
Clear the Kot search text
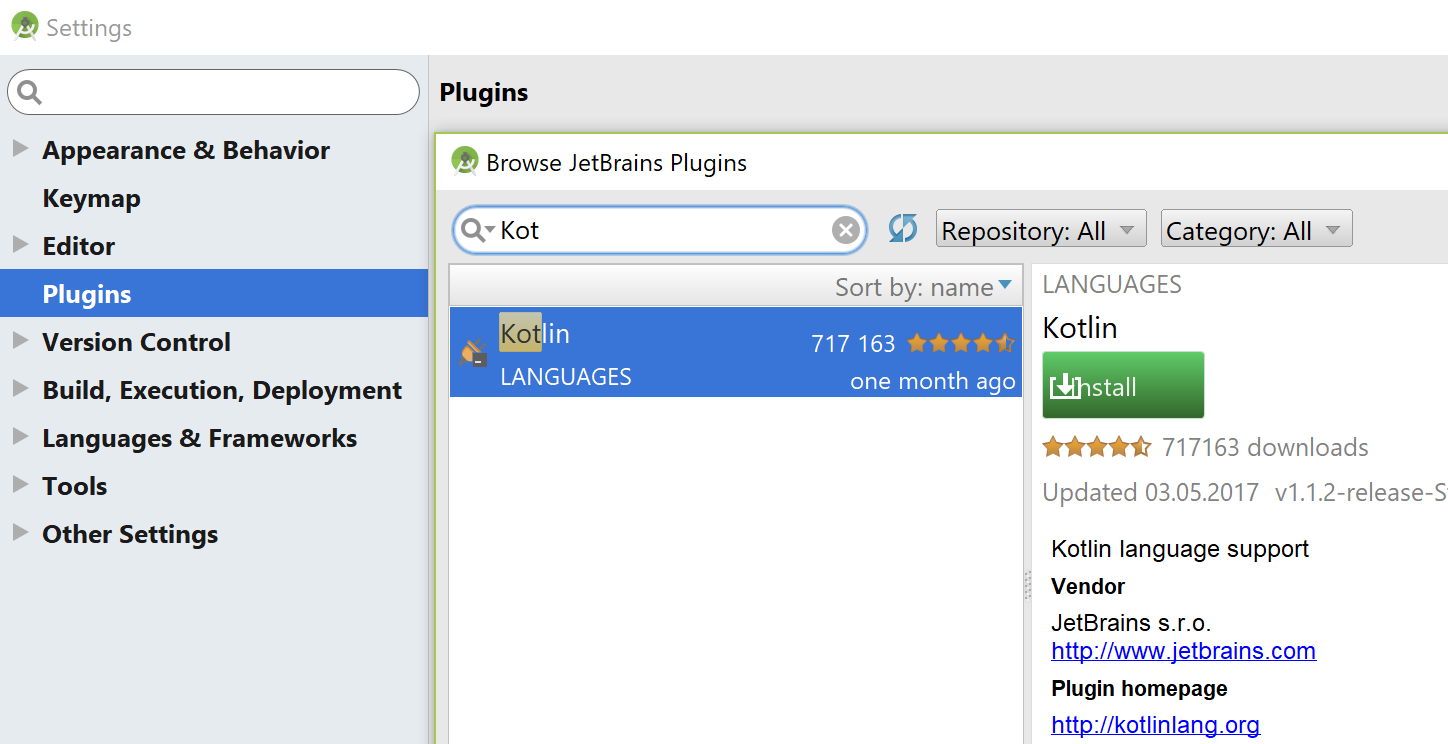(846, 231)
